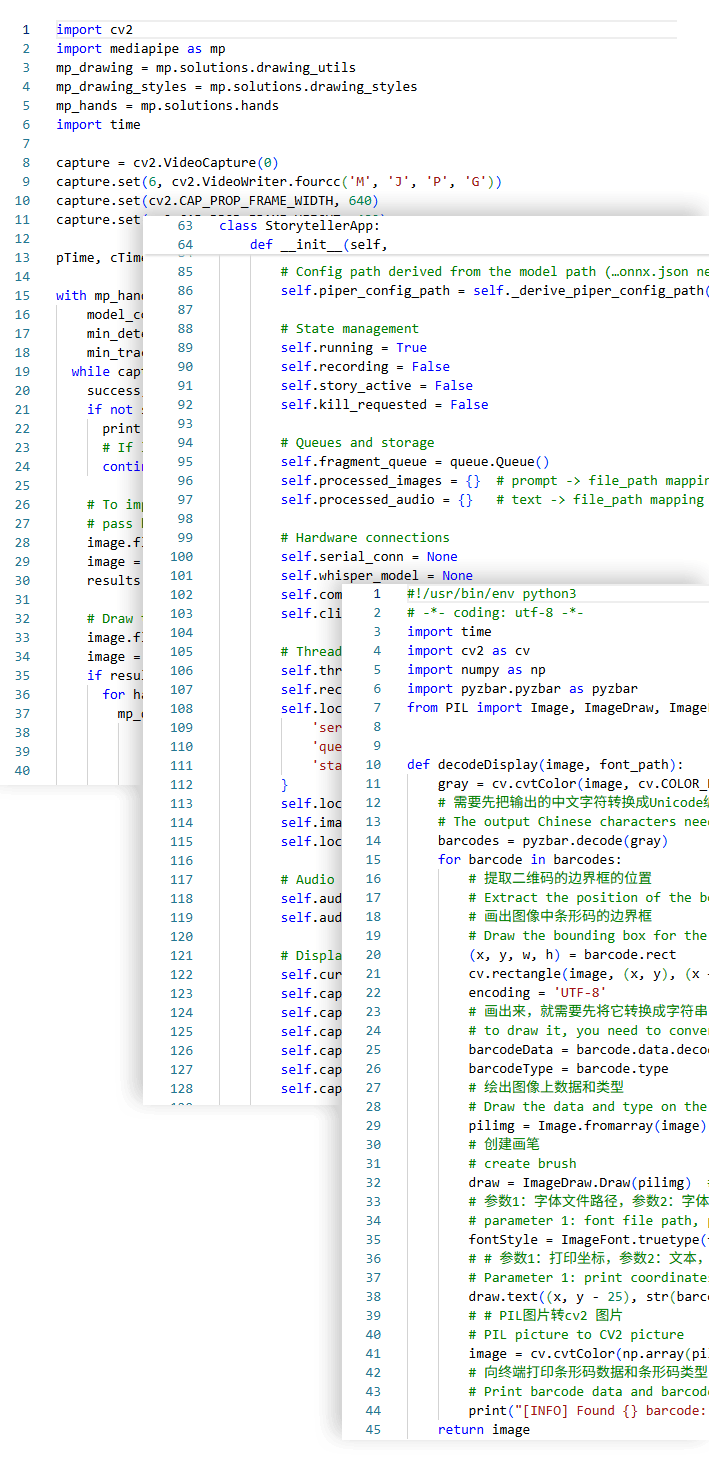Click the "self.whisper_model = None" line
The width and height of the screenshot is (709, 1478).
point(376,576)
